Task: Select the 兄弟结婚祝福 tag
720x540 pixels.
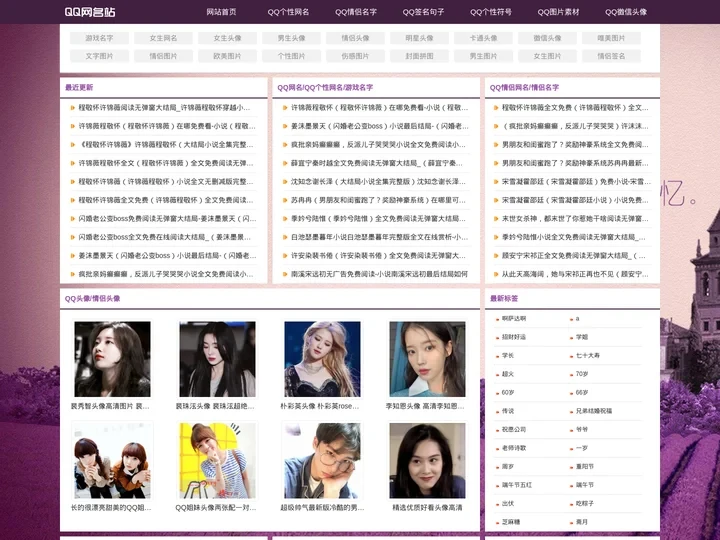Action: point(594,411)
